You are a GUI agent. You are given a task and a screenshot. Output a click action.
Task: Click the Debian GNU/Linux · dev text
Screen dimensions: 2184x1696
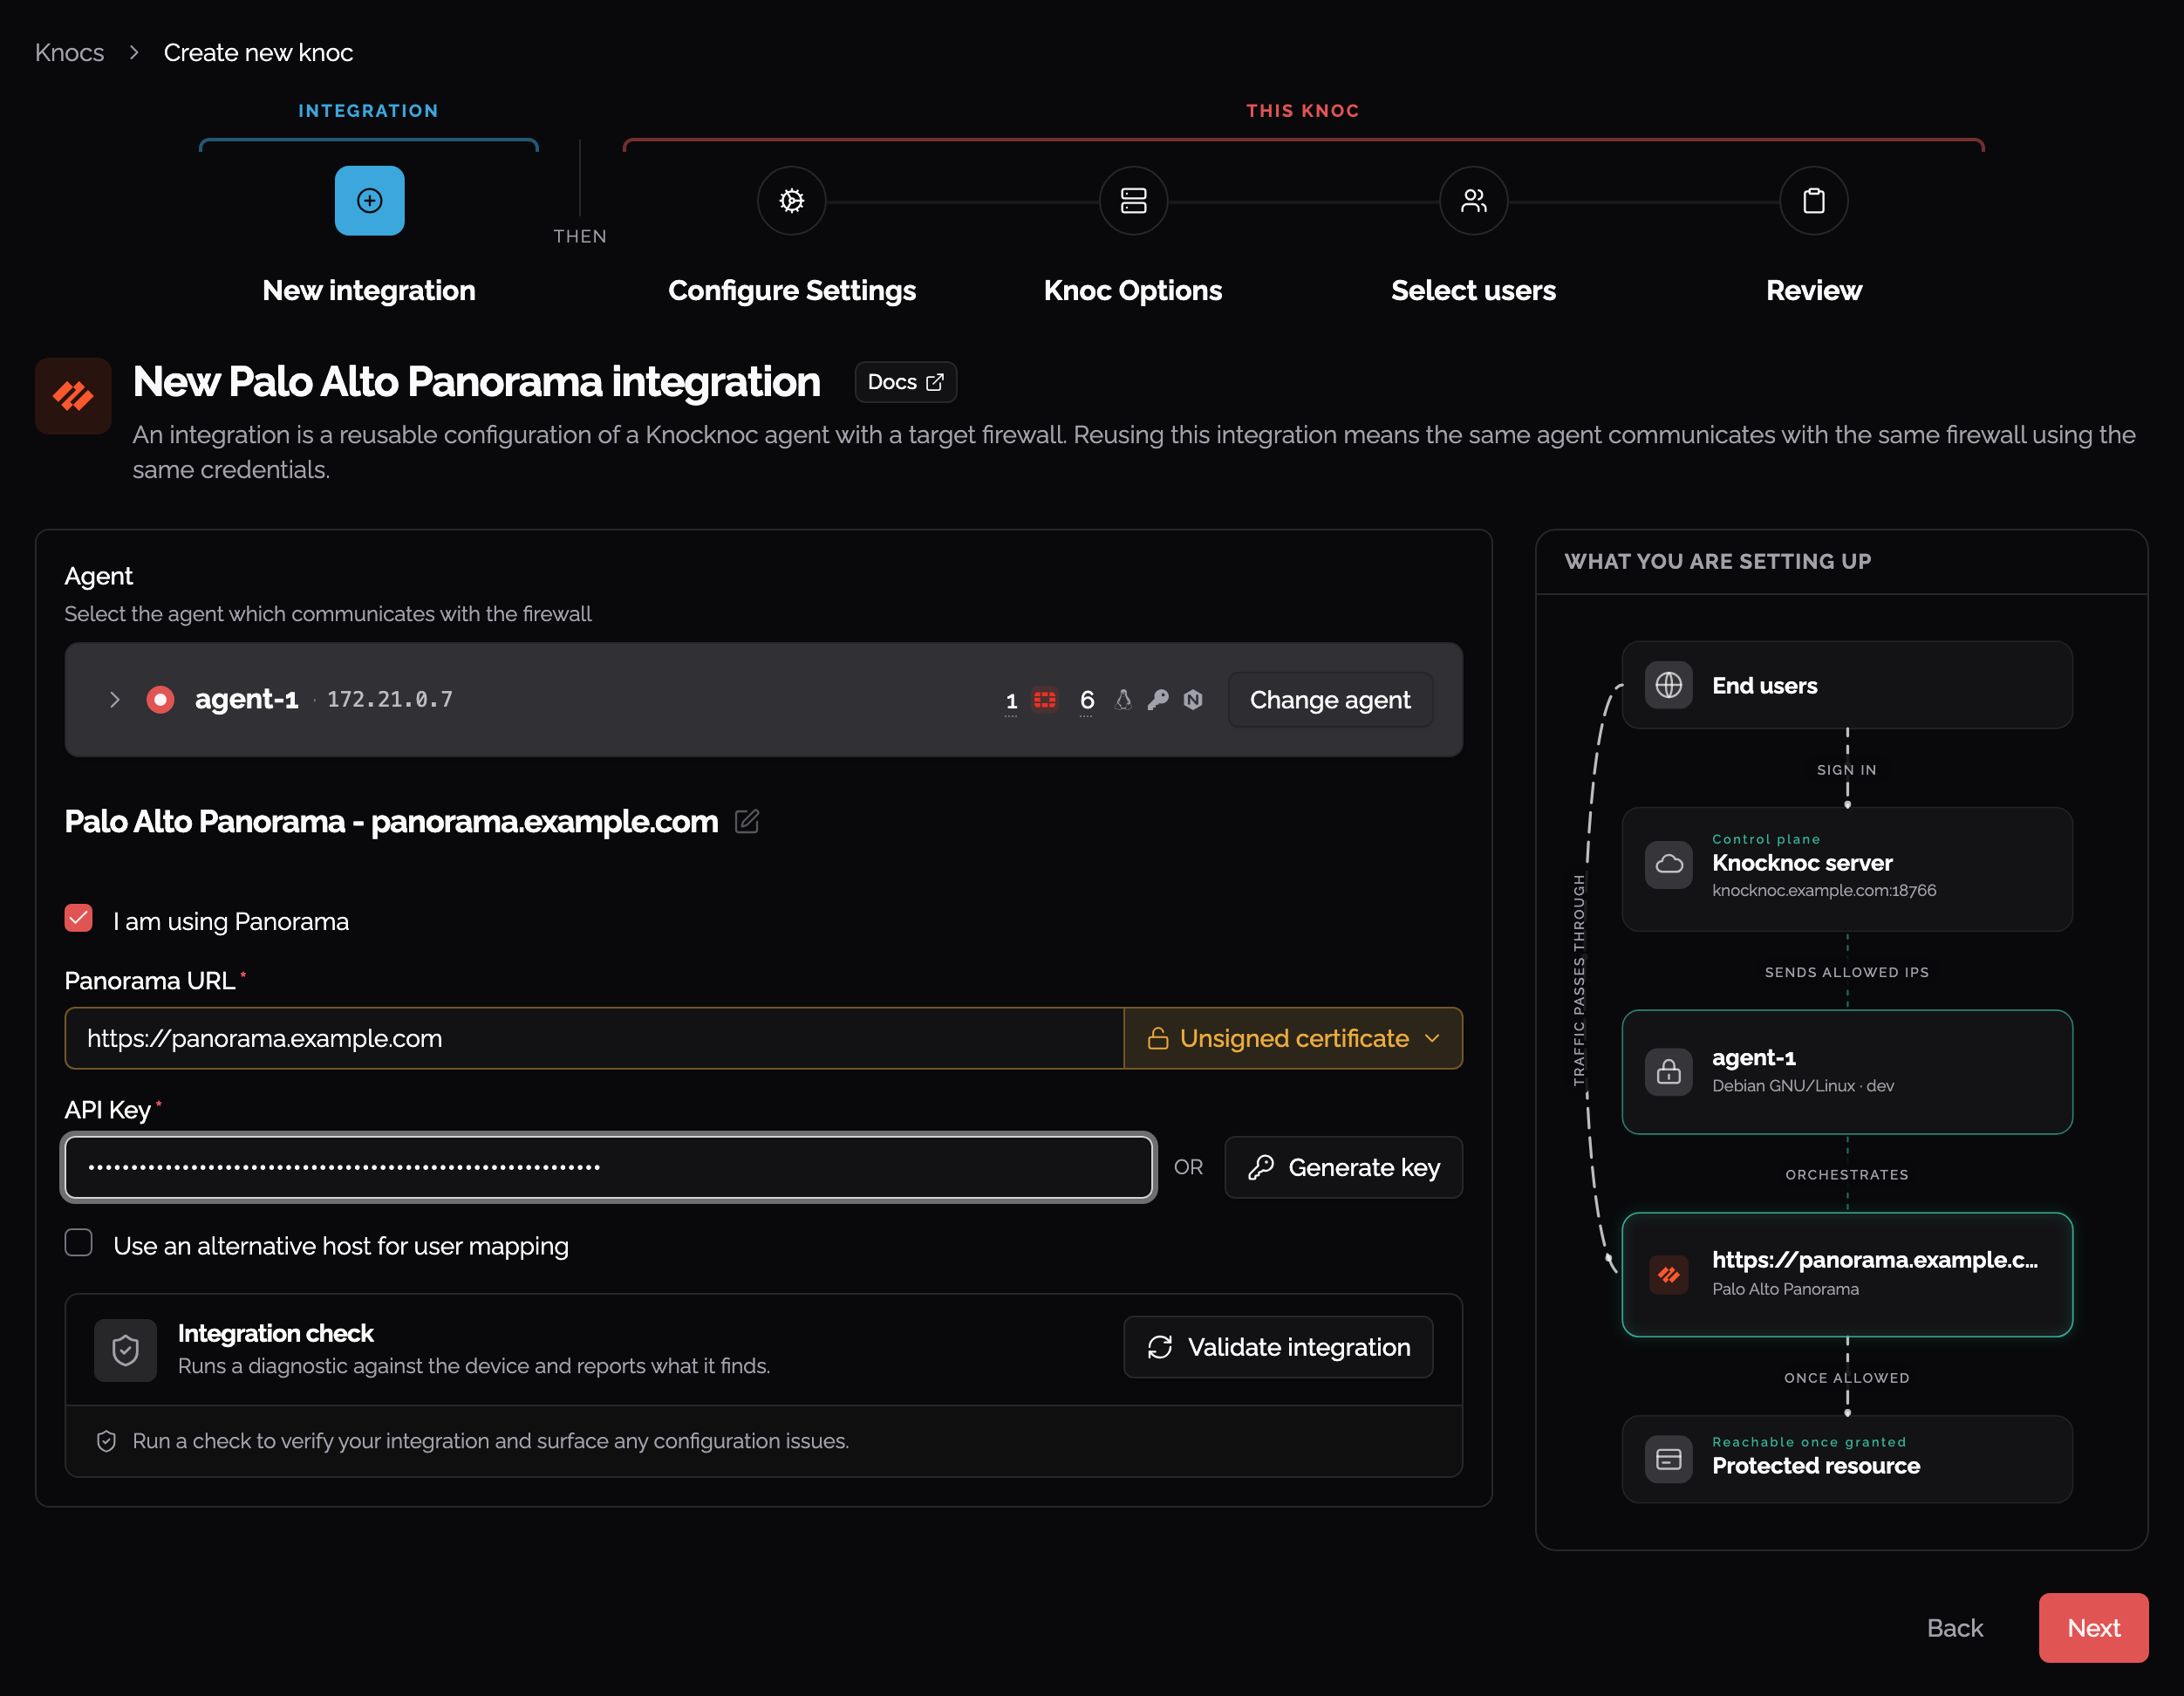coord(1803,1085)
